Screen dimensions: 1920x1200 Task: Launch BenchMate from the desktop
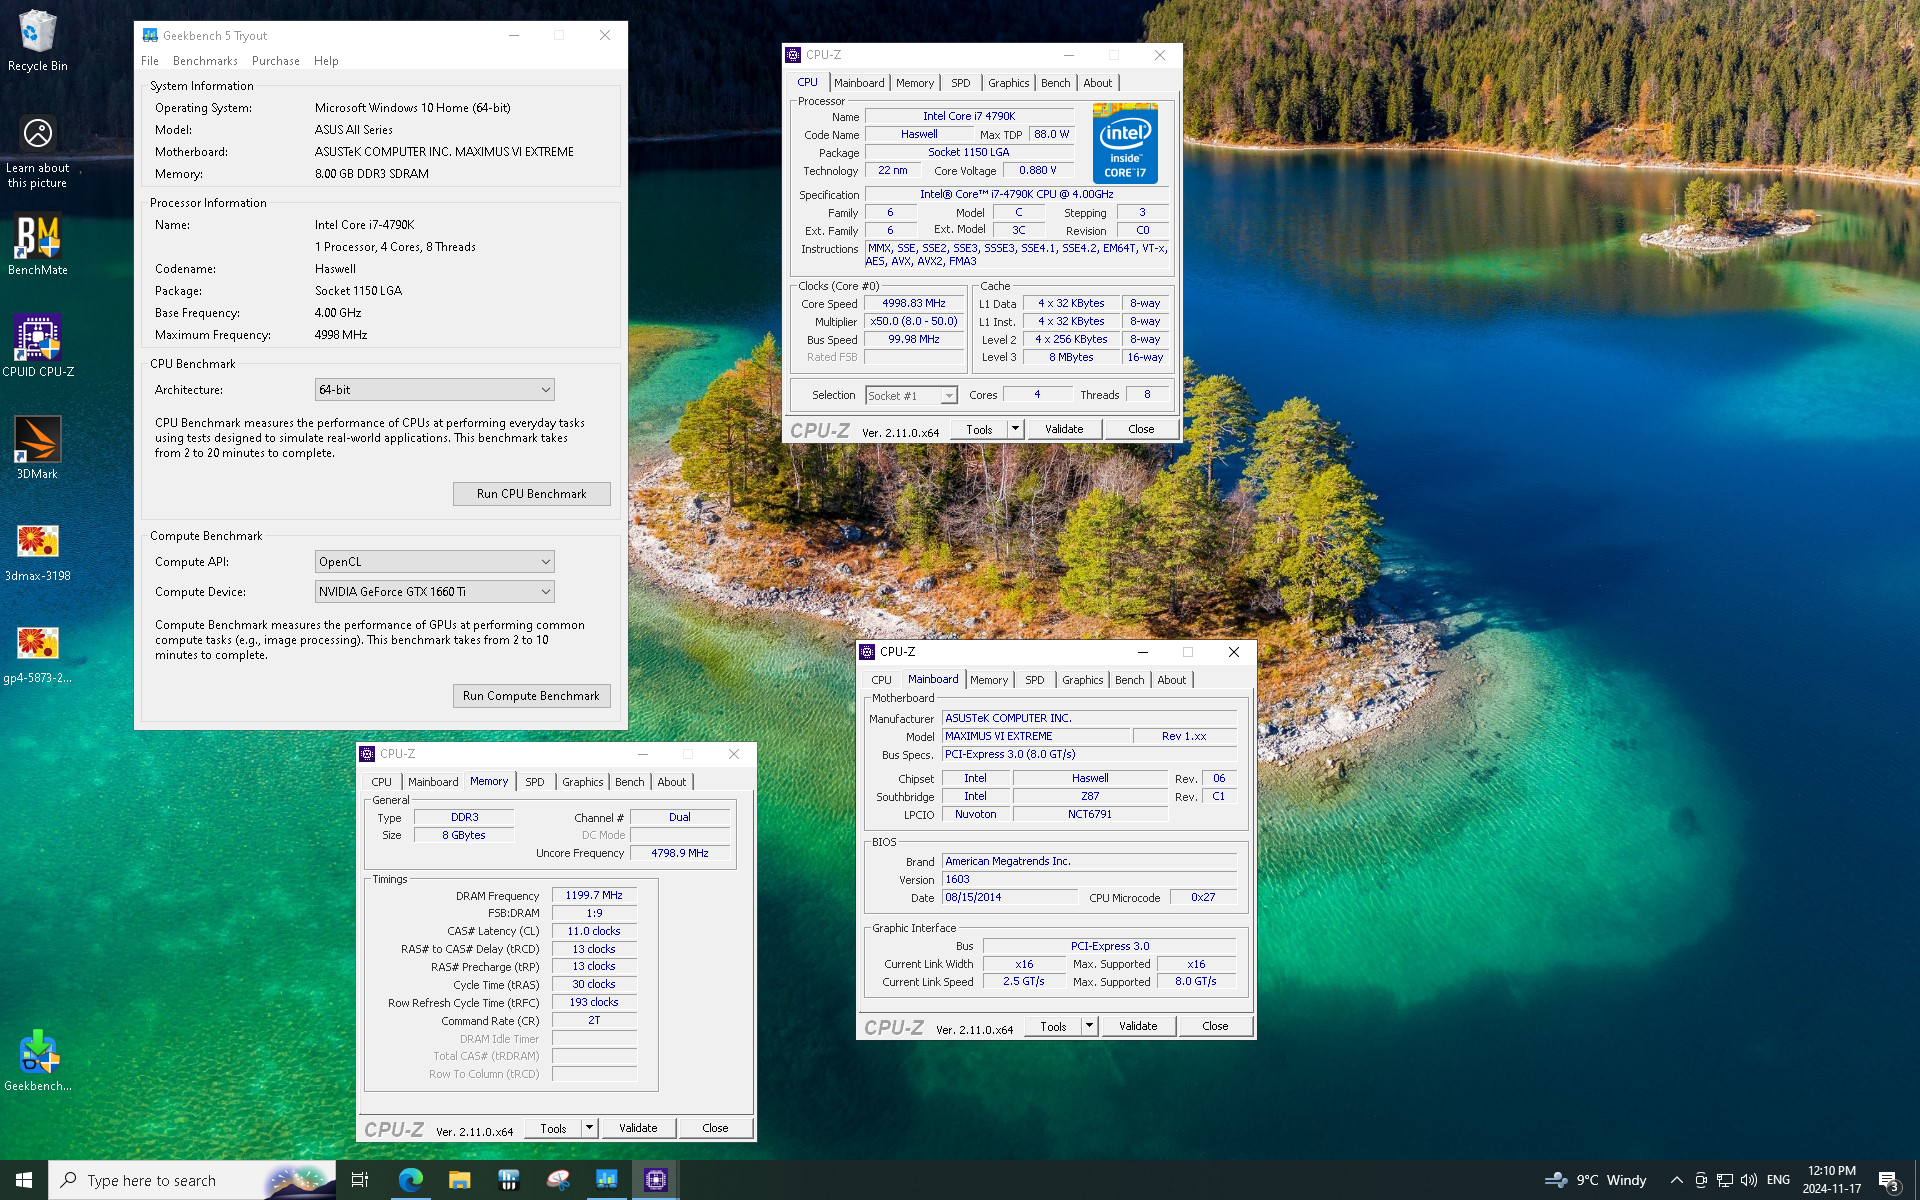(37, 245)
